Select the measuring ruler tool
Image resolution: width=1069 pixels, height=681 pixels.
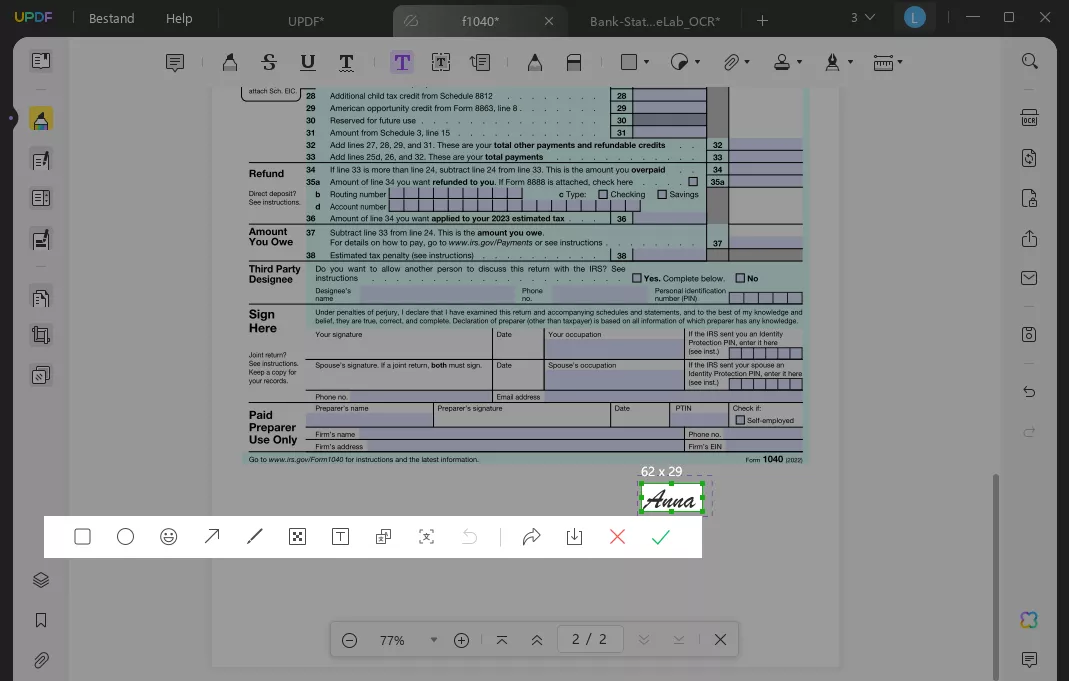(884, 63)
